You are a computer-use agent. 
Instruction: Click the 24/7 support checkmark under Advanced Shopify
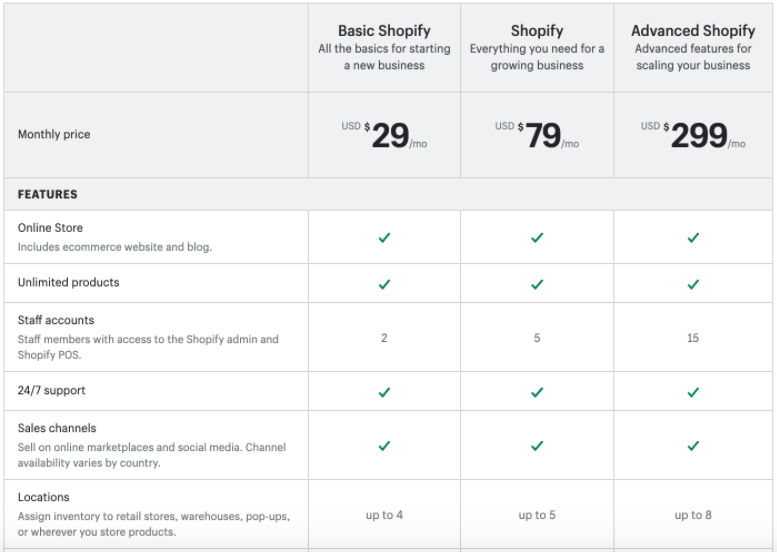pyautogui.click(x=693, y=392)
